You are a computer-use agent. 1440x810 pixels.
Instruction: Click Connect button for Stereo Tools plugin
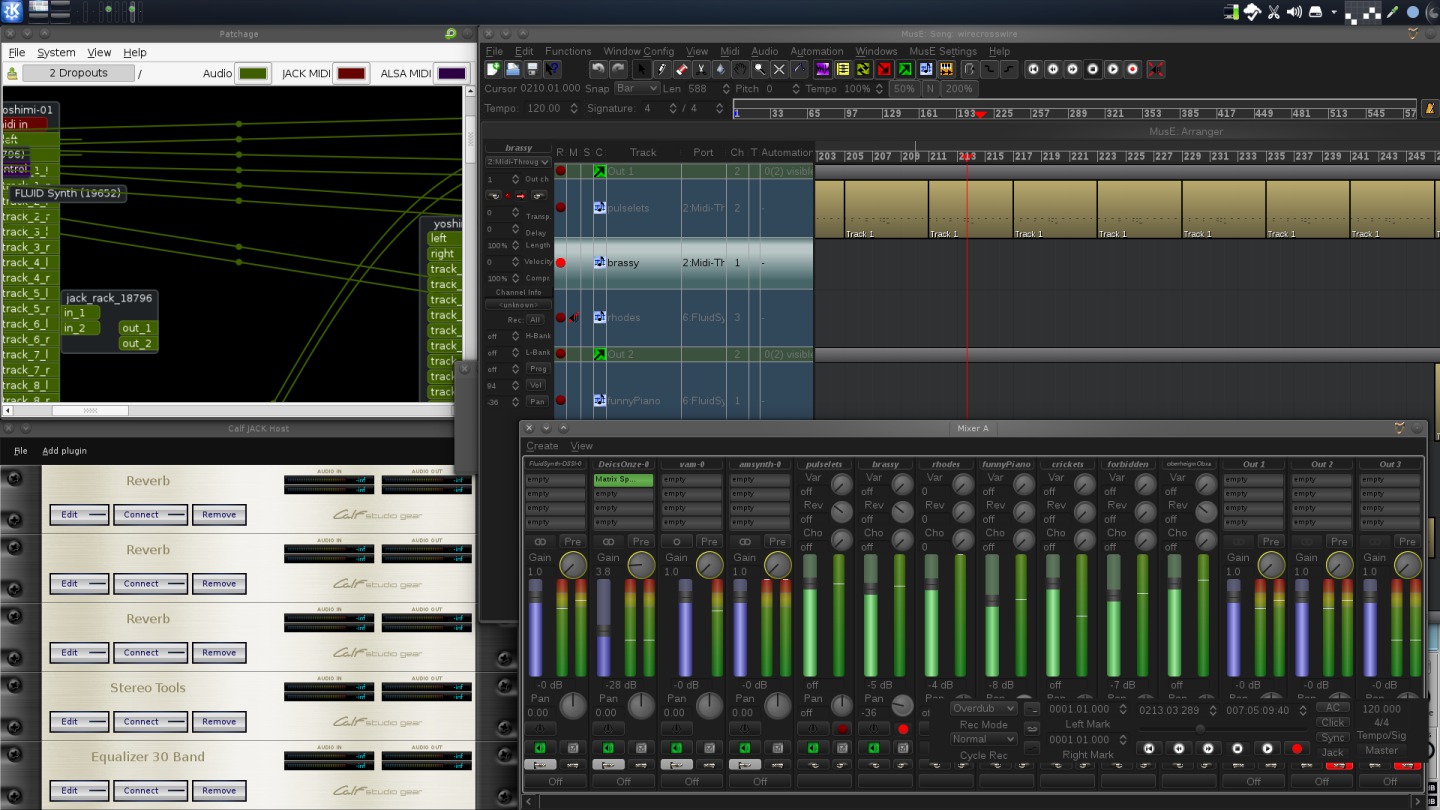coord(149,721)
